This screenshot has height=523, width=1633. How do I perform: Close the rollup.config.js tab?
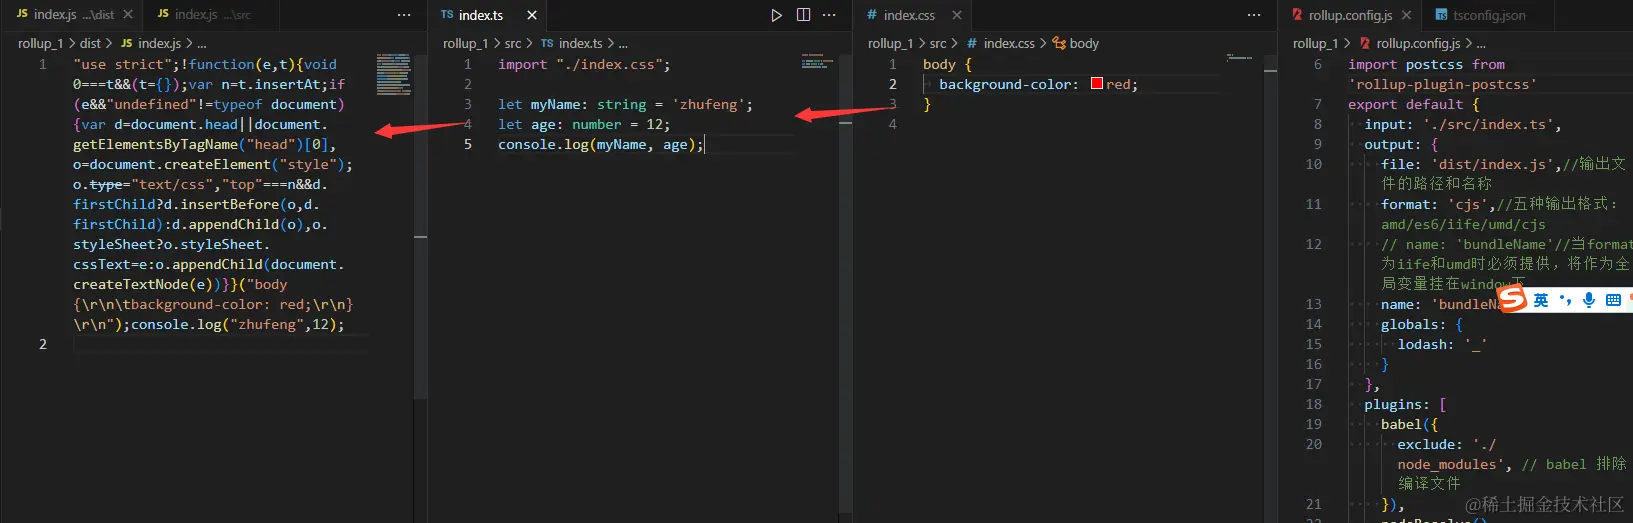pos(1407,15)
